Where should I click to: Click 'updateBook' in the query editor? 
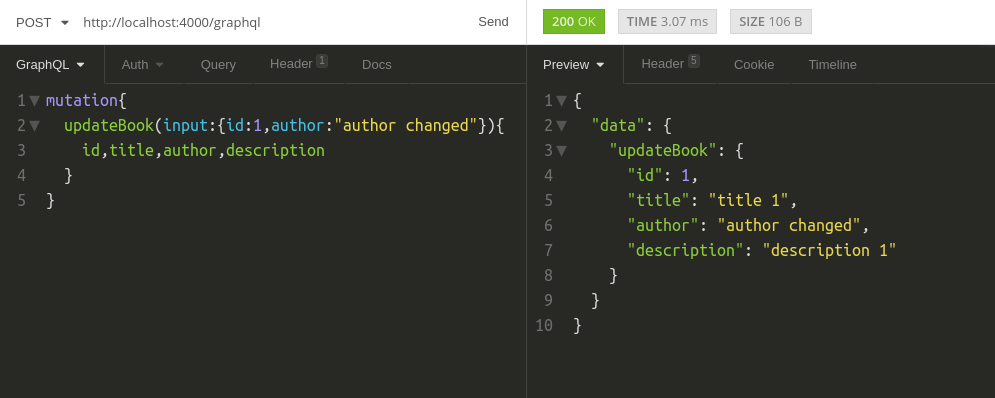click(109, 125)
